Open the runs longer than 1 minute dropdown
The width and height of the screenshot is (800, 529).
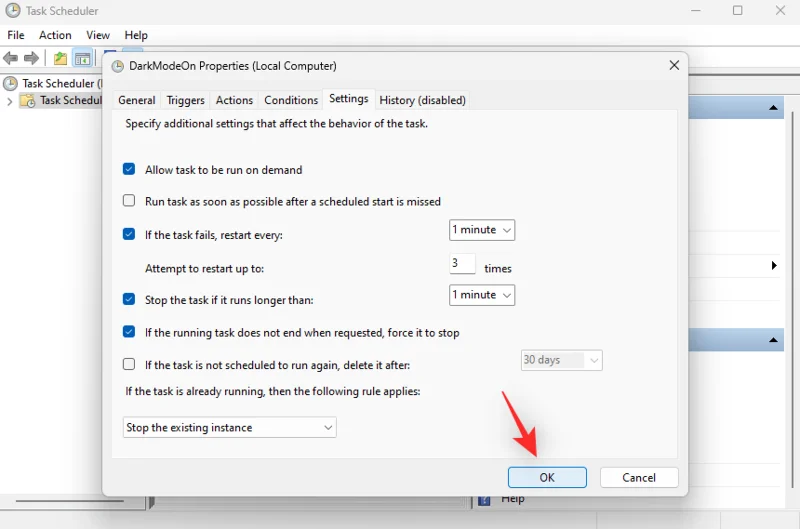point(482,295)
